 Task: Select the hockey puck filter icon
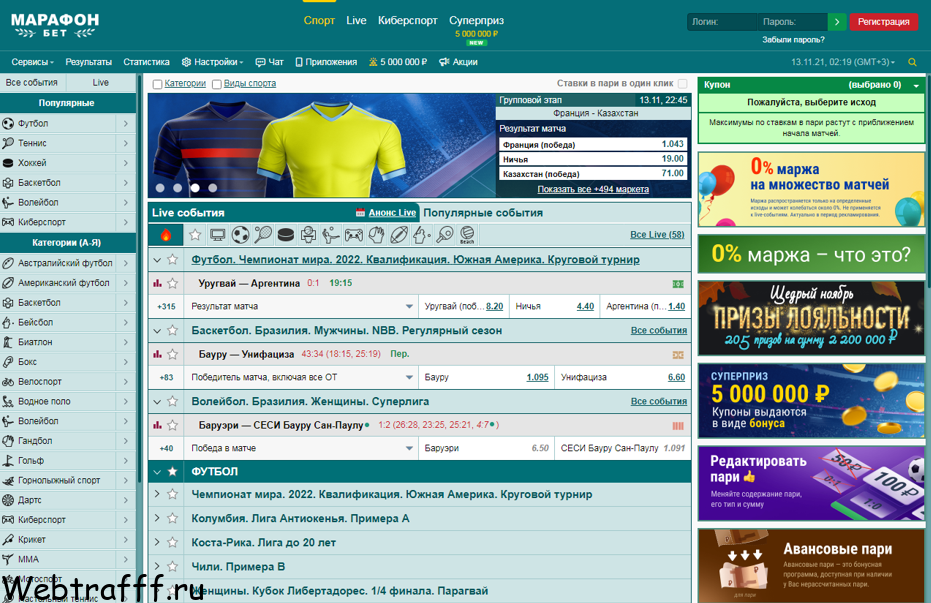tap(286, 235)
